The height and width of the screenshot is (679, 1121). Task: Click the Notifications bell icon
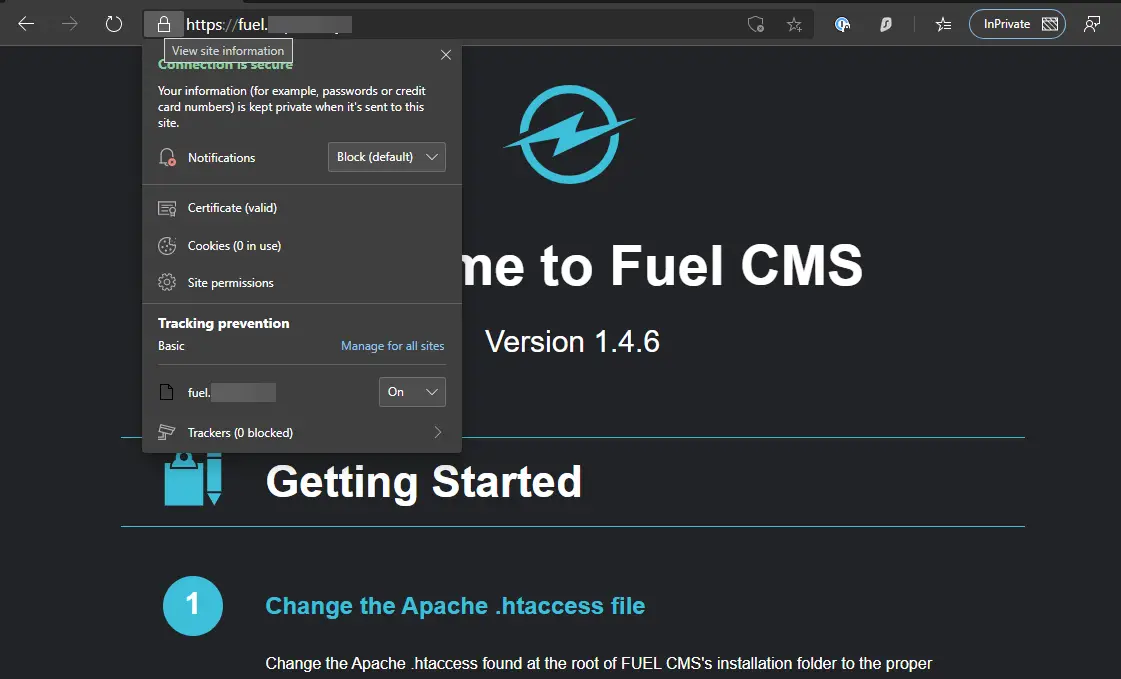(x=167, y=157)
